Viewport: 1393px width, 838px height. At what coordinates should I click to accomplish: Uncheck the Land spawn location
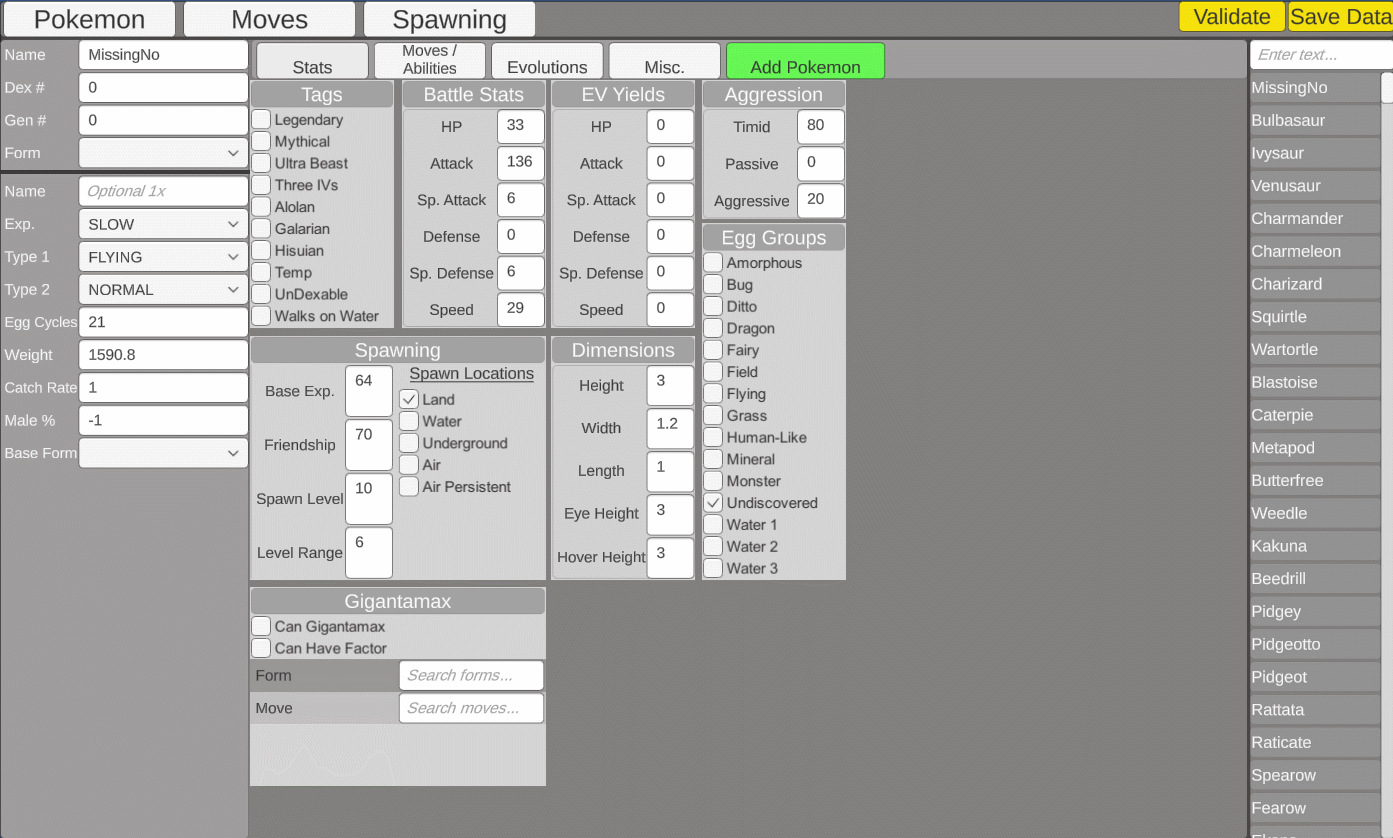pyautogui.click(x=409, y=399)
